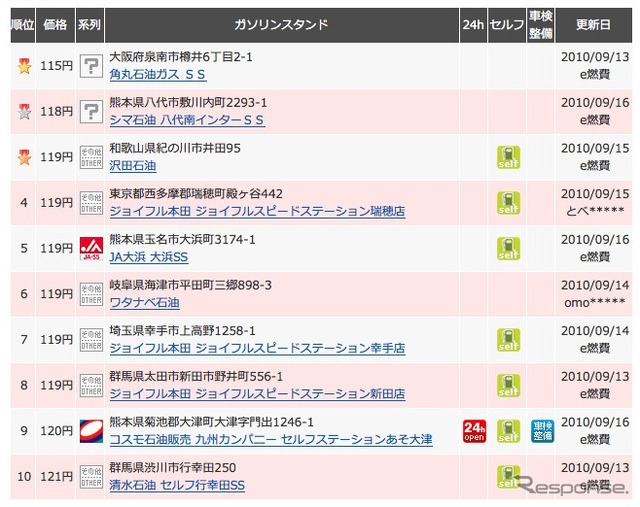
Task: Click the 24h open icon in あそ大津 row
Action: pyautogui.click(x=474, y=431)
